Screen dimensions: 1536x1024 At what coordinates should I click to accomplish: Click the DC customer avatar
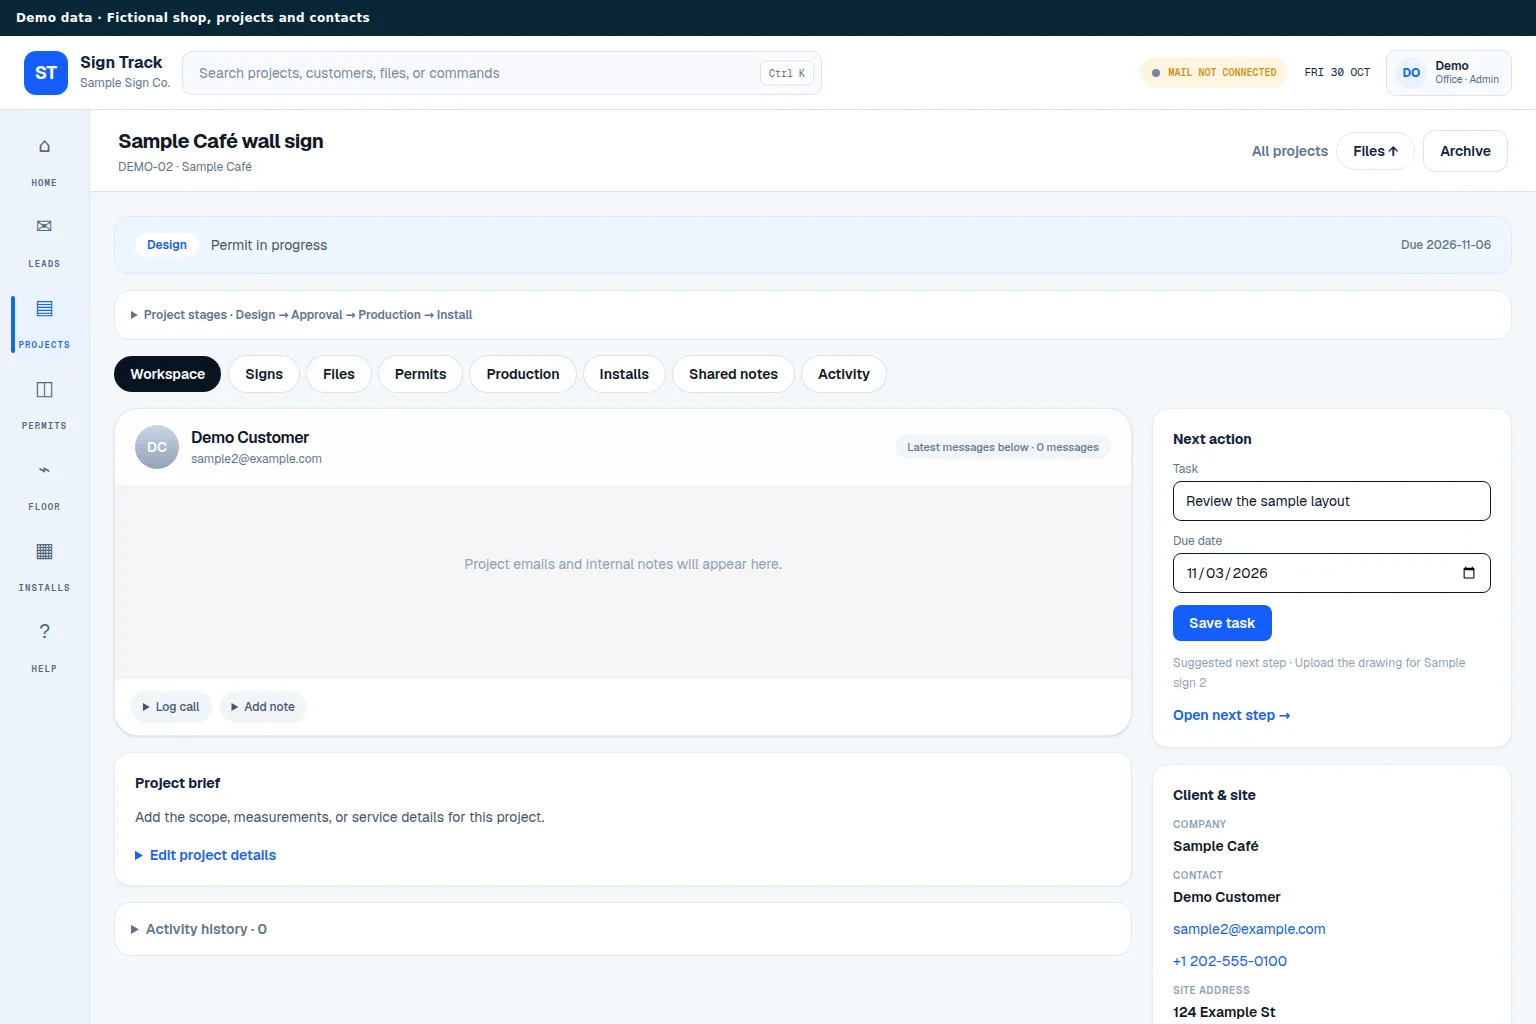(x=157, y=447)
